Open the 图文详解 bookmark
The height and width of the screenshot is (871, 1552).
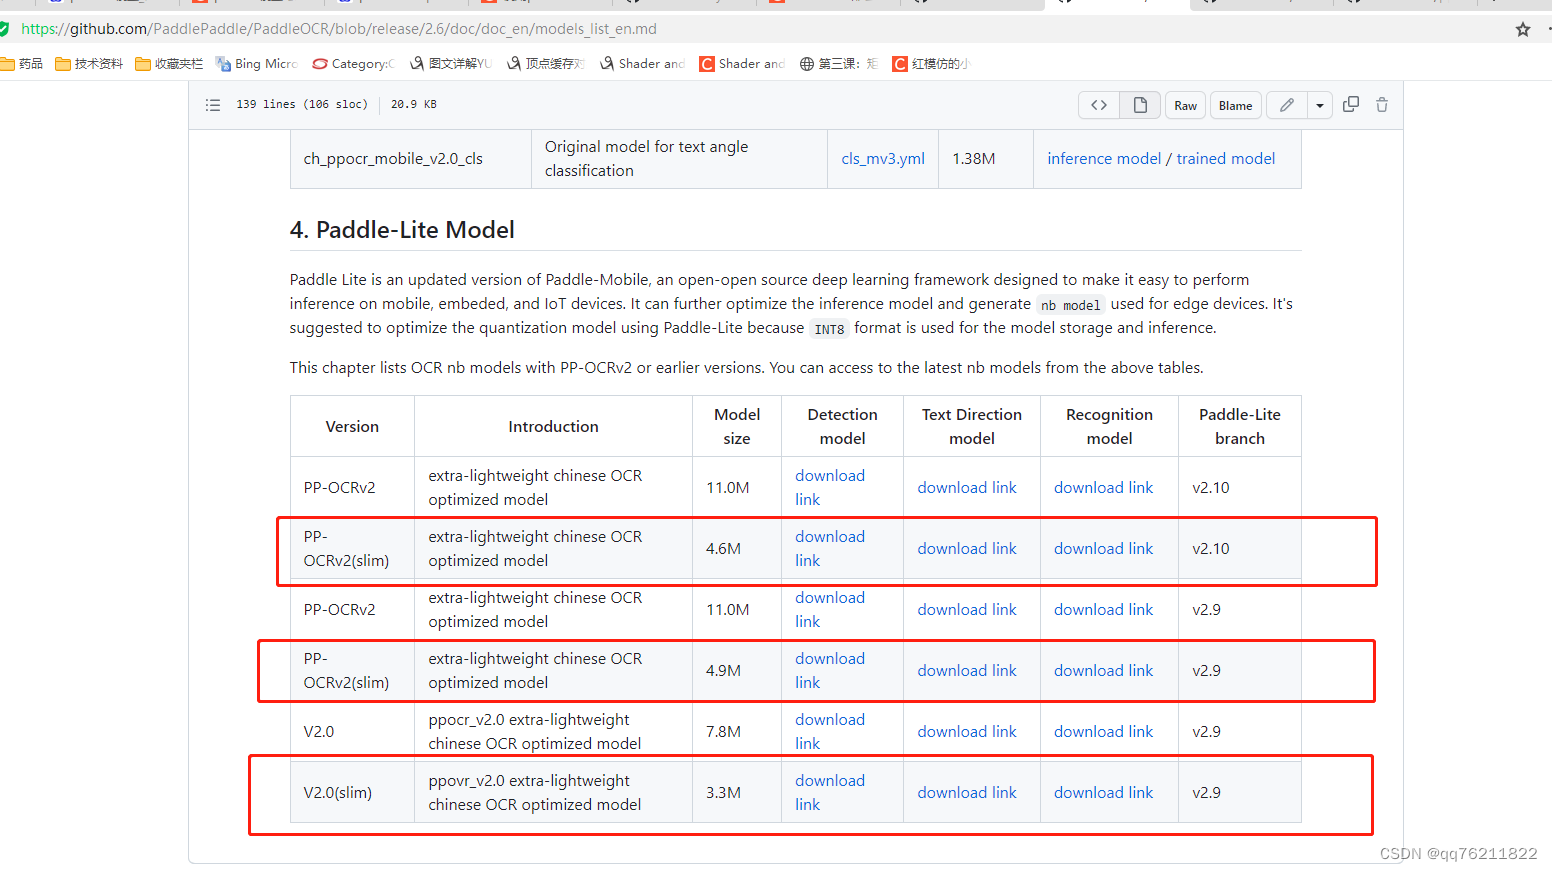pos(450,64)
